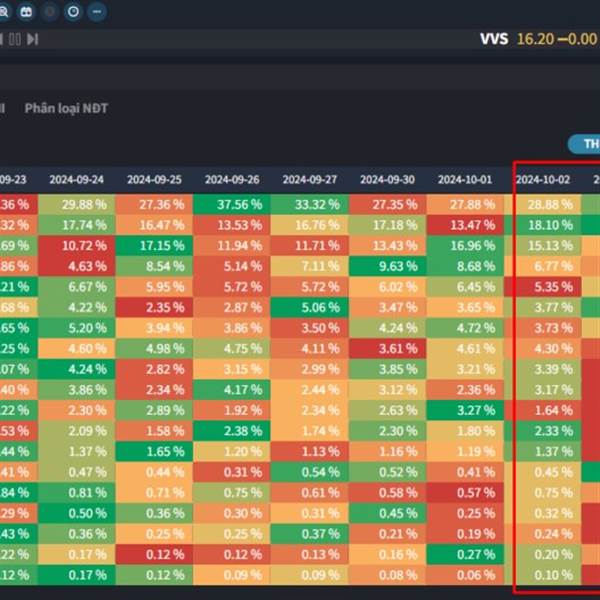Screen dimensions: 600x600
Task: Open the clock history icon
Action: (x=73, y=12)
